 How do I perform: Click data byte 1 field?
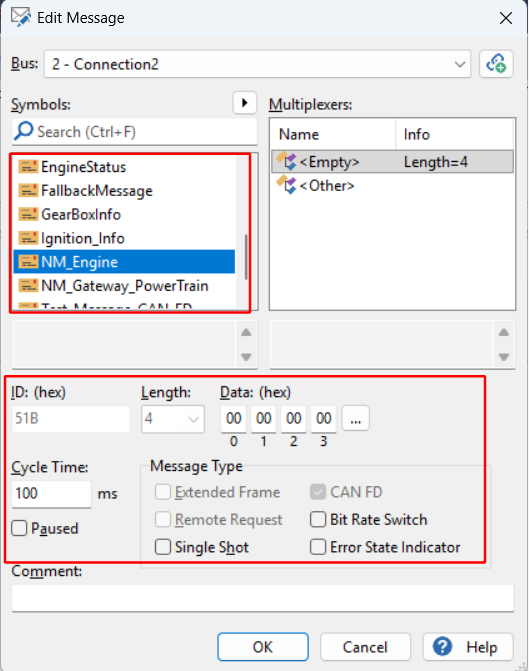[x=264, y=418]
